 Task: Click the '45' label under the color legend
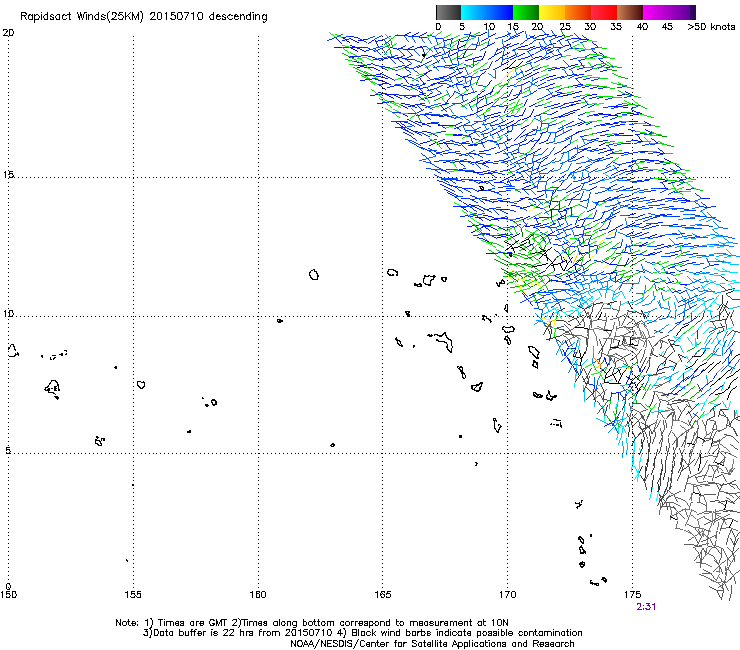coord(667,27)
